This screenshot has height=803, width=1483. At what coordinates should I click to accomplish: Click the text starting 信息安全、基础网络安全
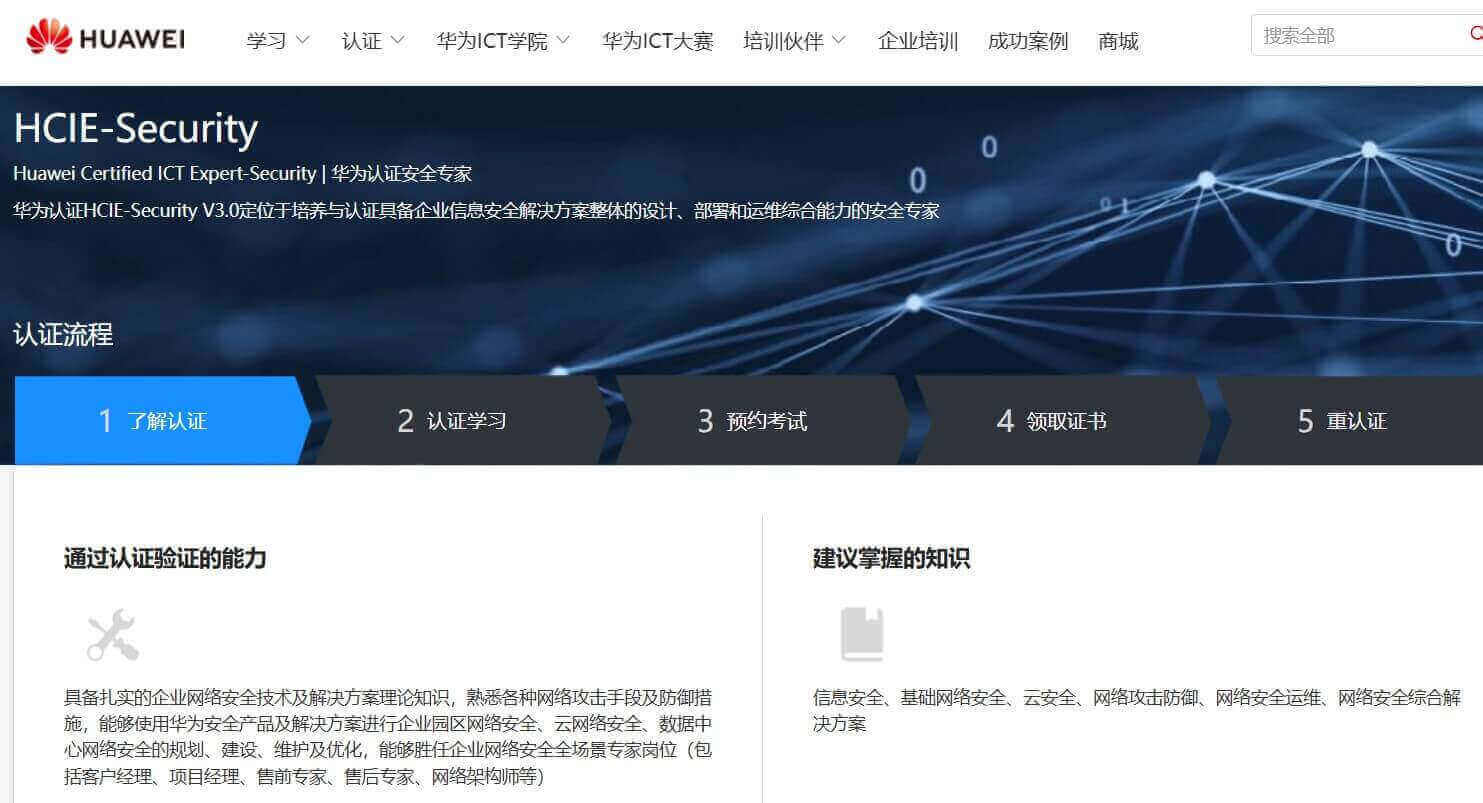pos(1137,710)
